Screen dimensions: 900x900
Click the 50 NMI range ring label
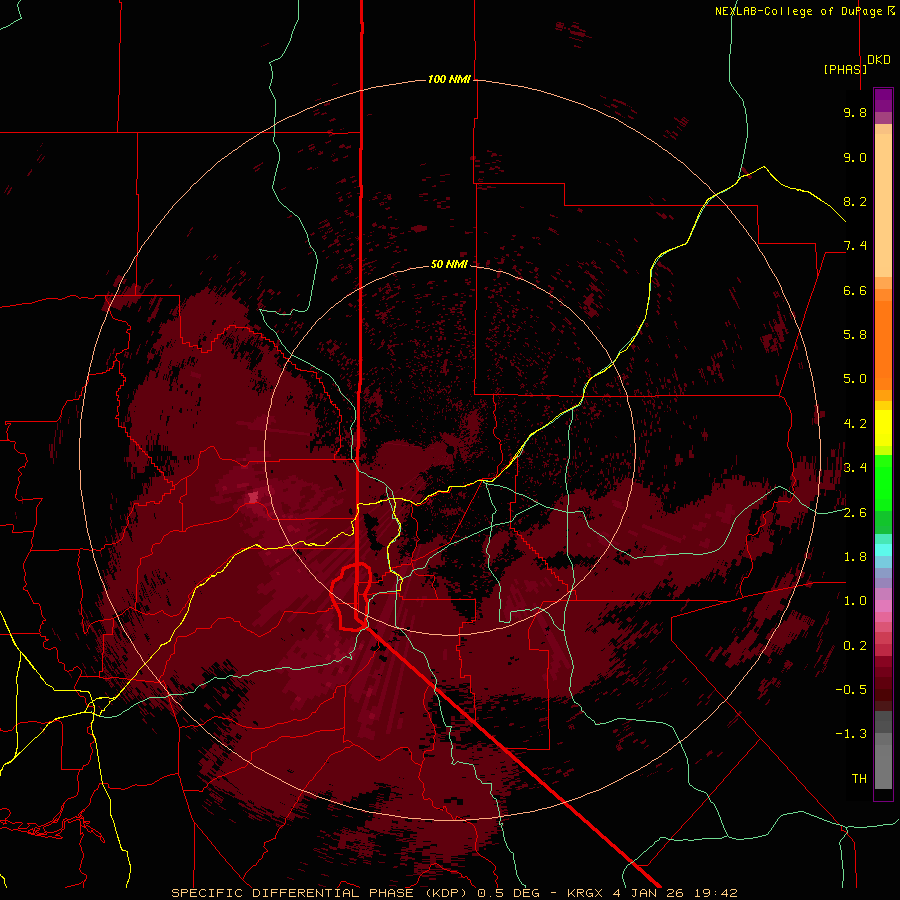pyautogui.click(x=449, y=264)
